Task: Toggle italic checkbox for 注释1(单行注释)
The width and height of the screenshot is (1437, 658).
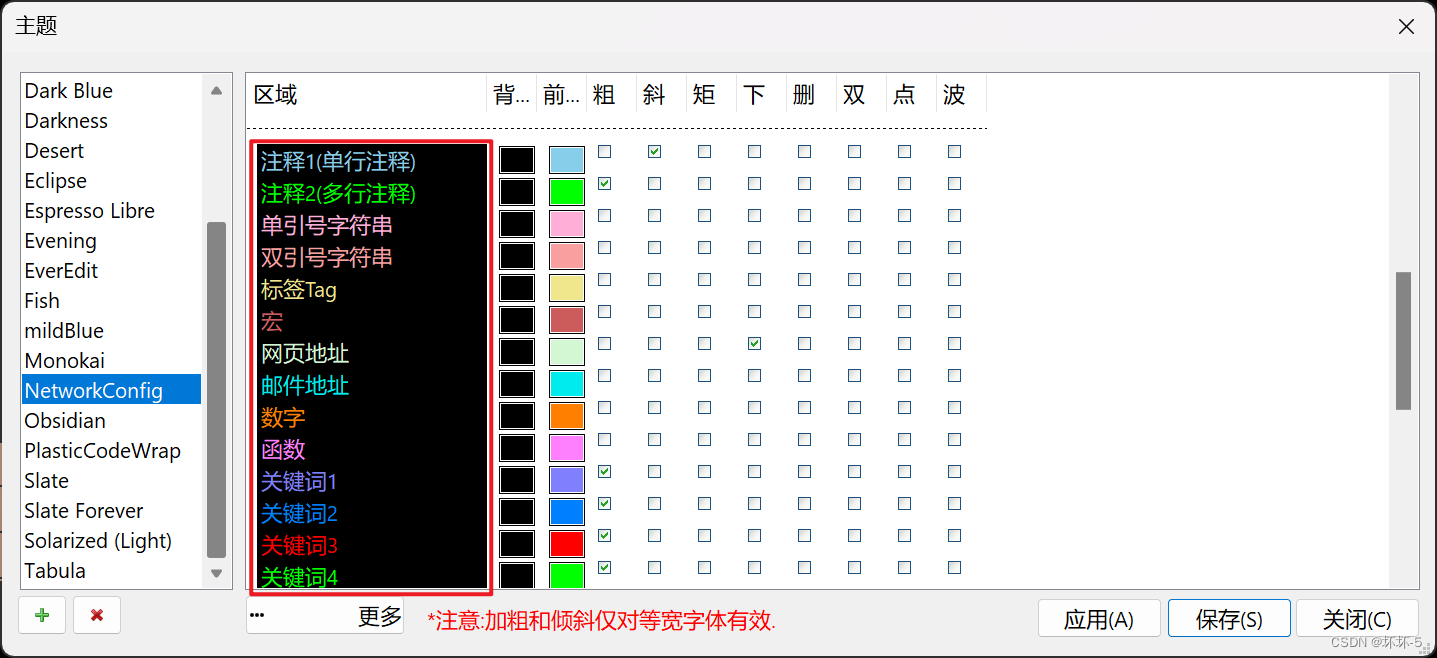Action: (654, 152)
